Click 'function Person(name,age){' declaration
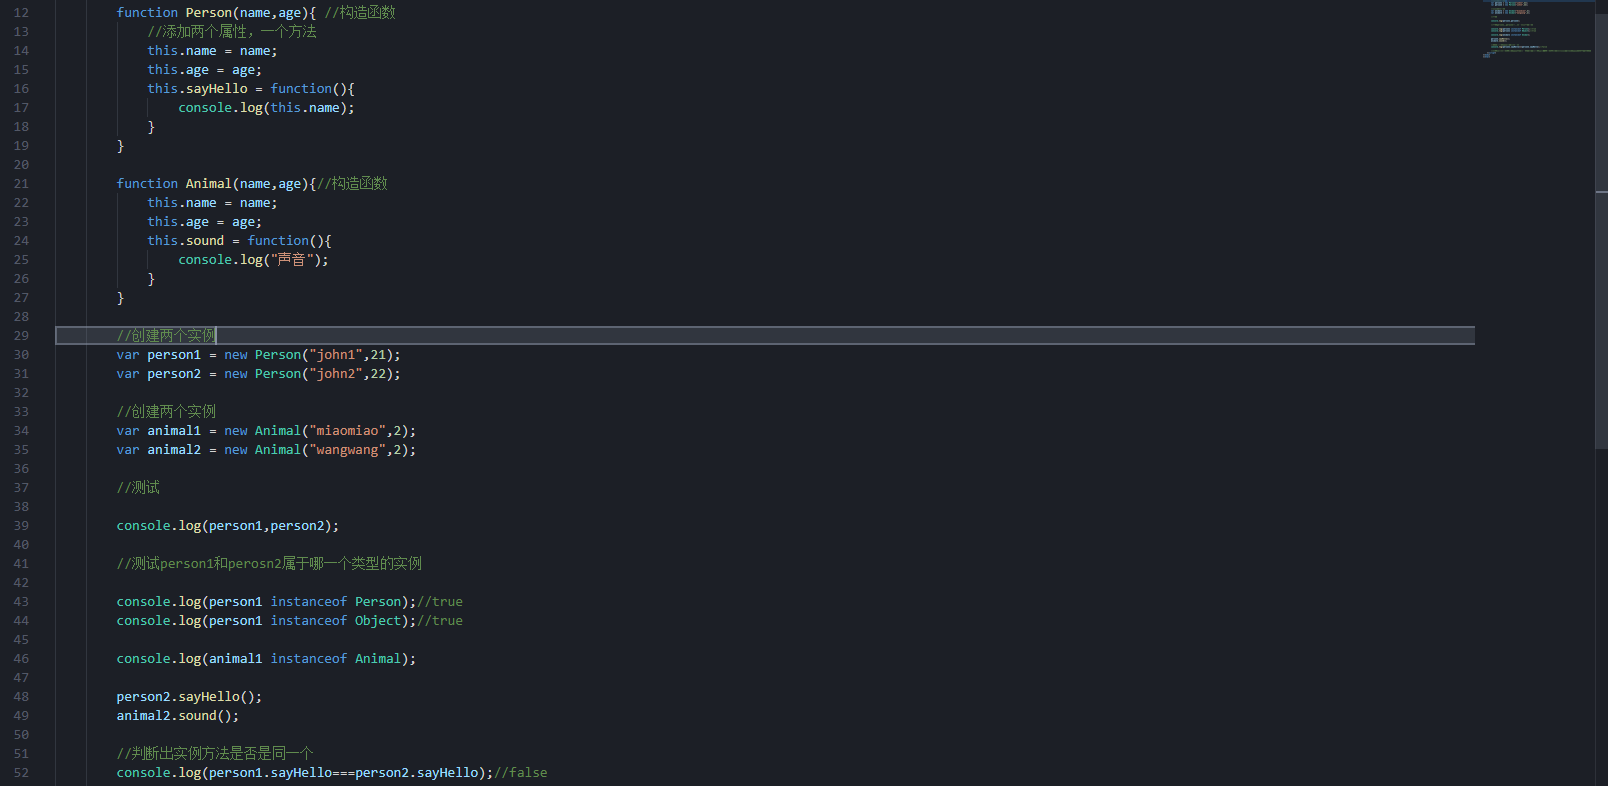The height and width of the screenshot is (786, 1608). click(x=216, y=13)
